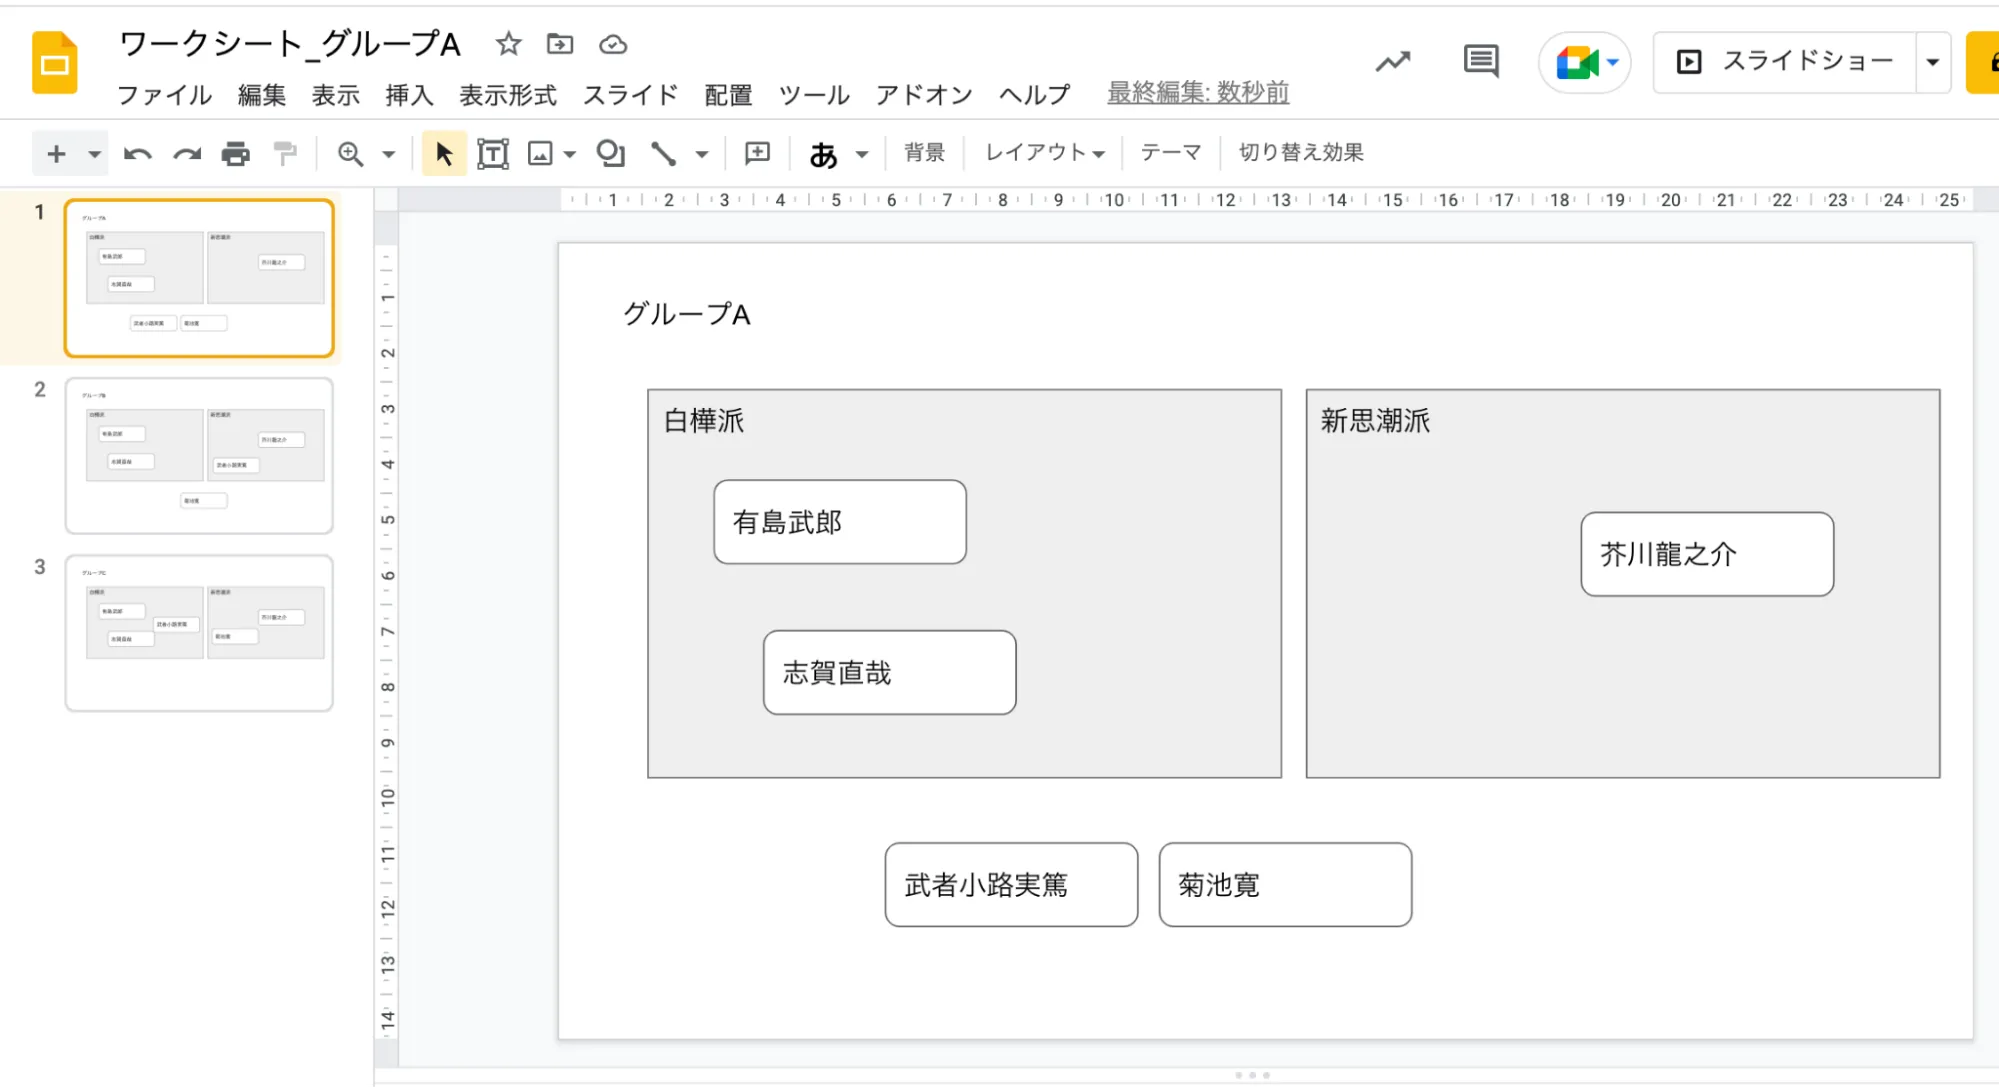Expand the new slide dropdown arrow

94,154
